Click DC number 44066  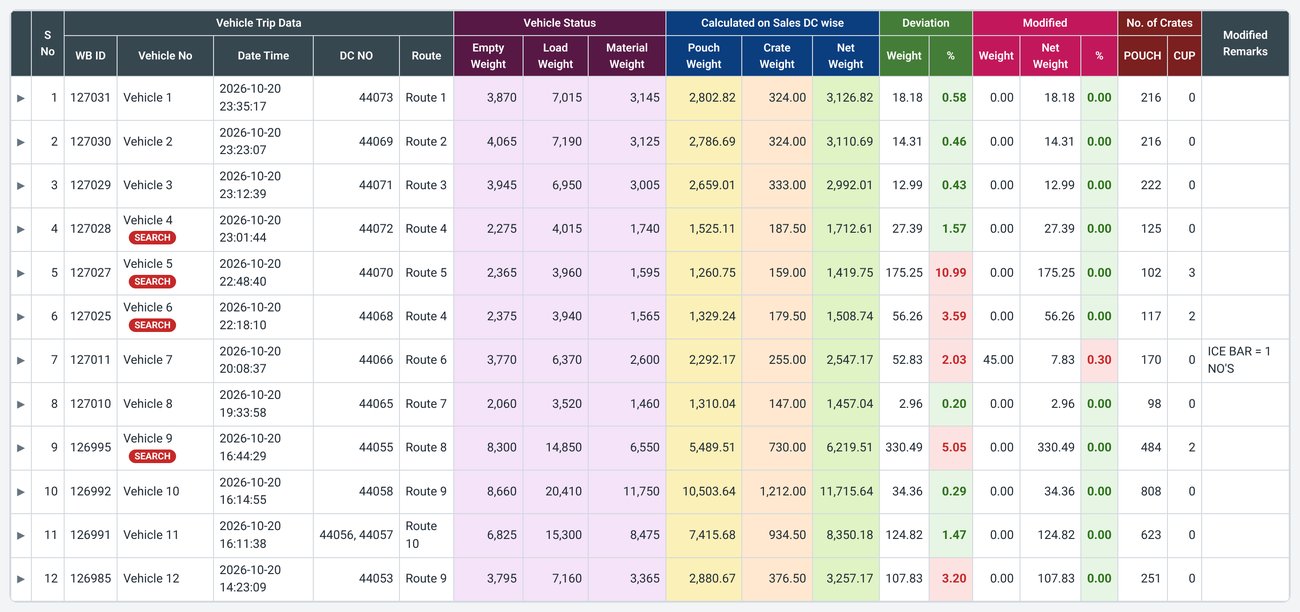pyautogui.click(x=376, y=360)
